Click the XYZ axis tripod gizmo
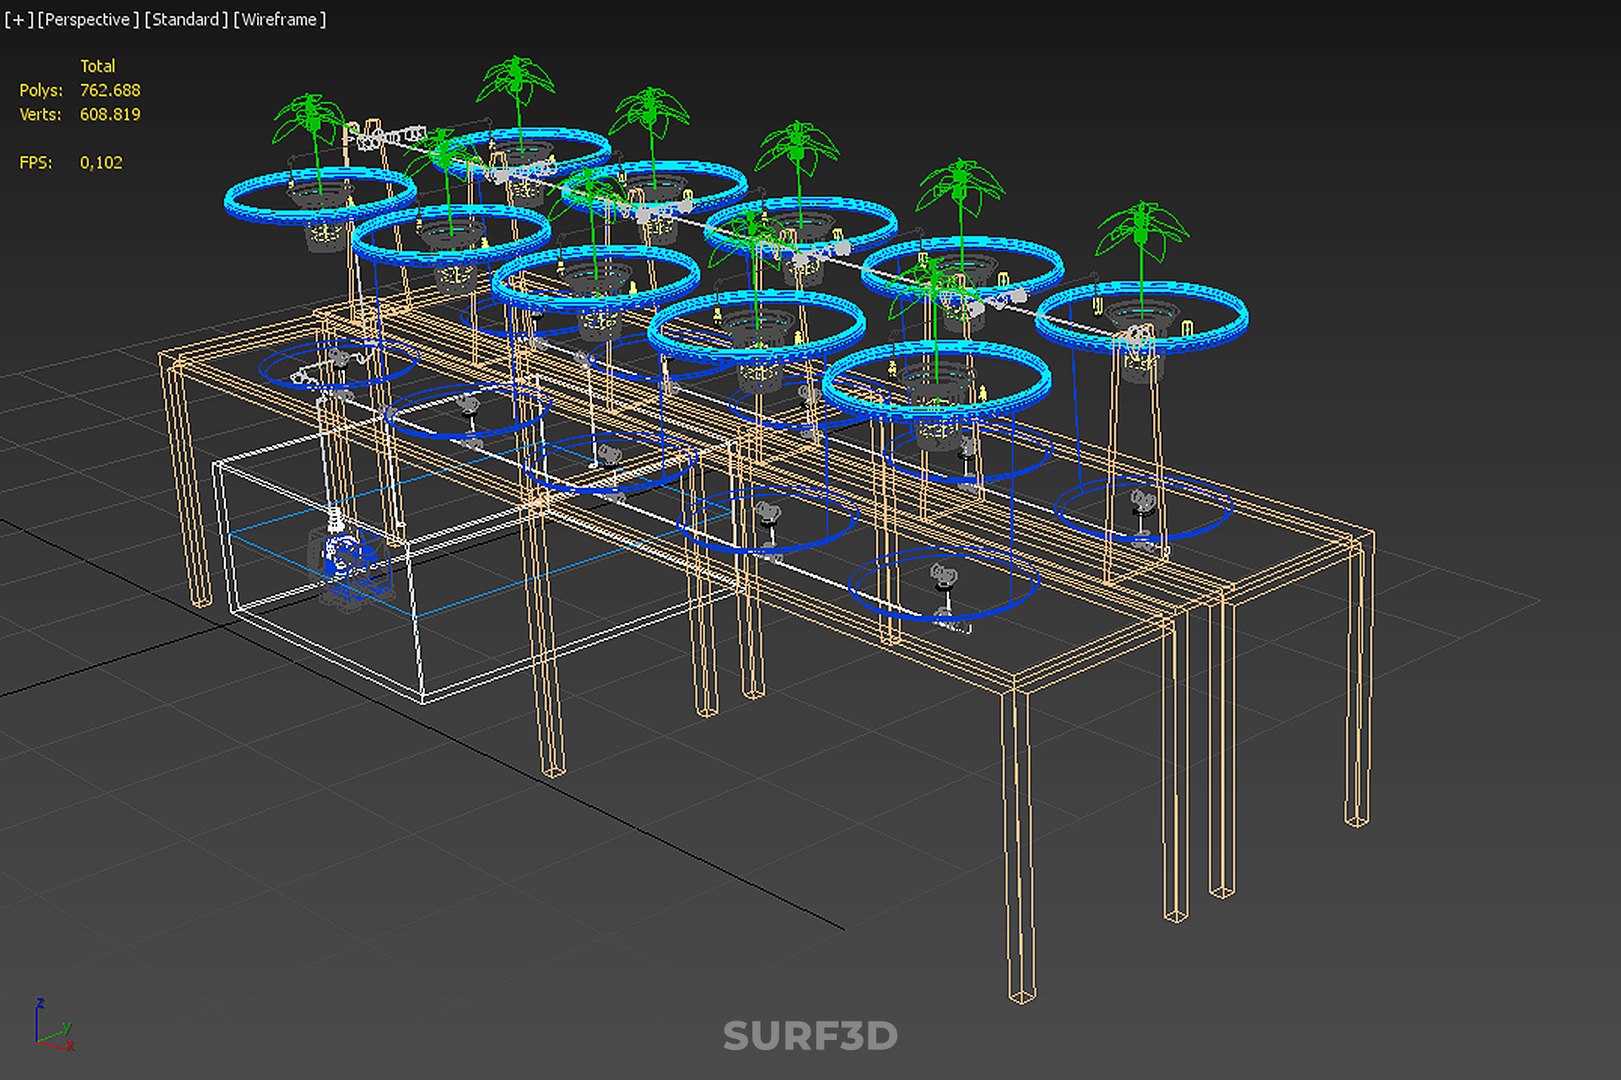The width and height of the screenshot is (1621, 1080). tap(53, 1024)
